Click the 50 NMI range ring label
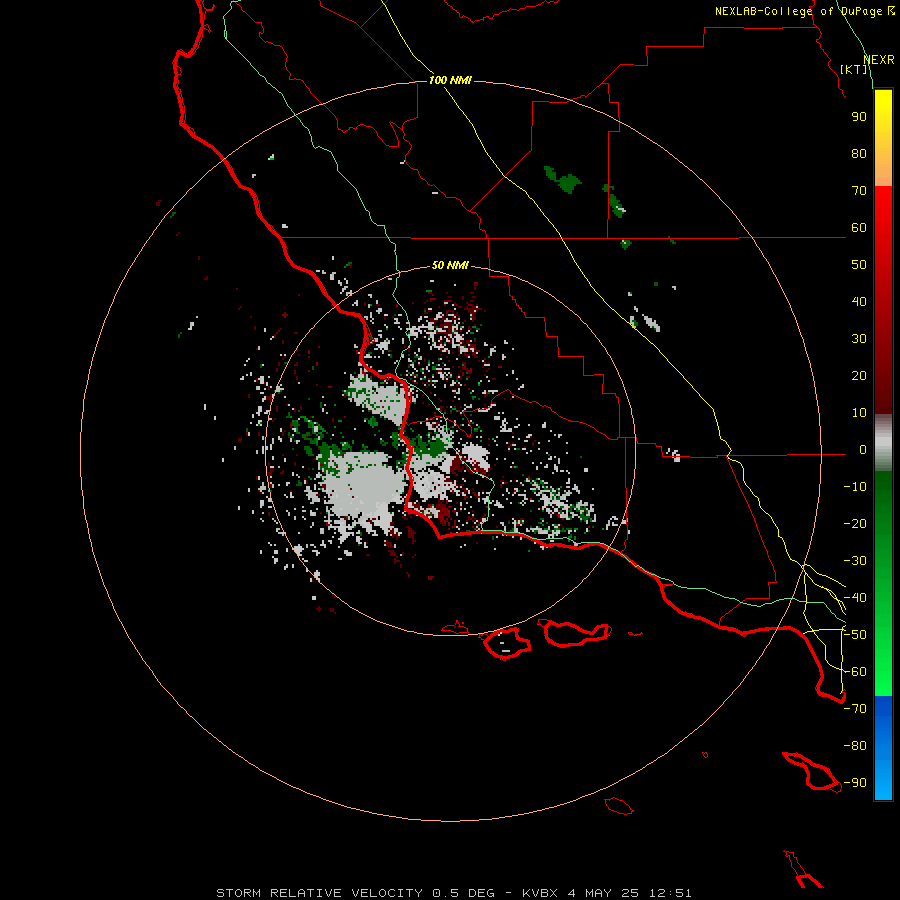The image size is (900, 900). pyautogui.click(x=450, y=265)
